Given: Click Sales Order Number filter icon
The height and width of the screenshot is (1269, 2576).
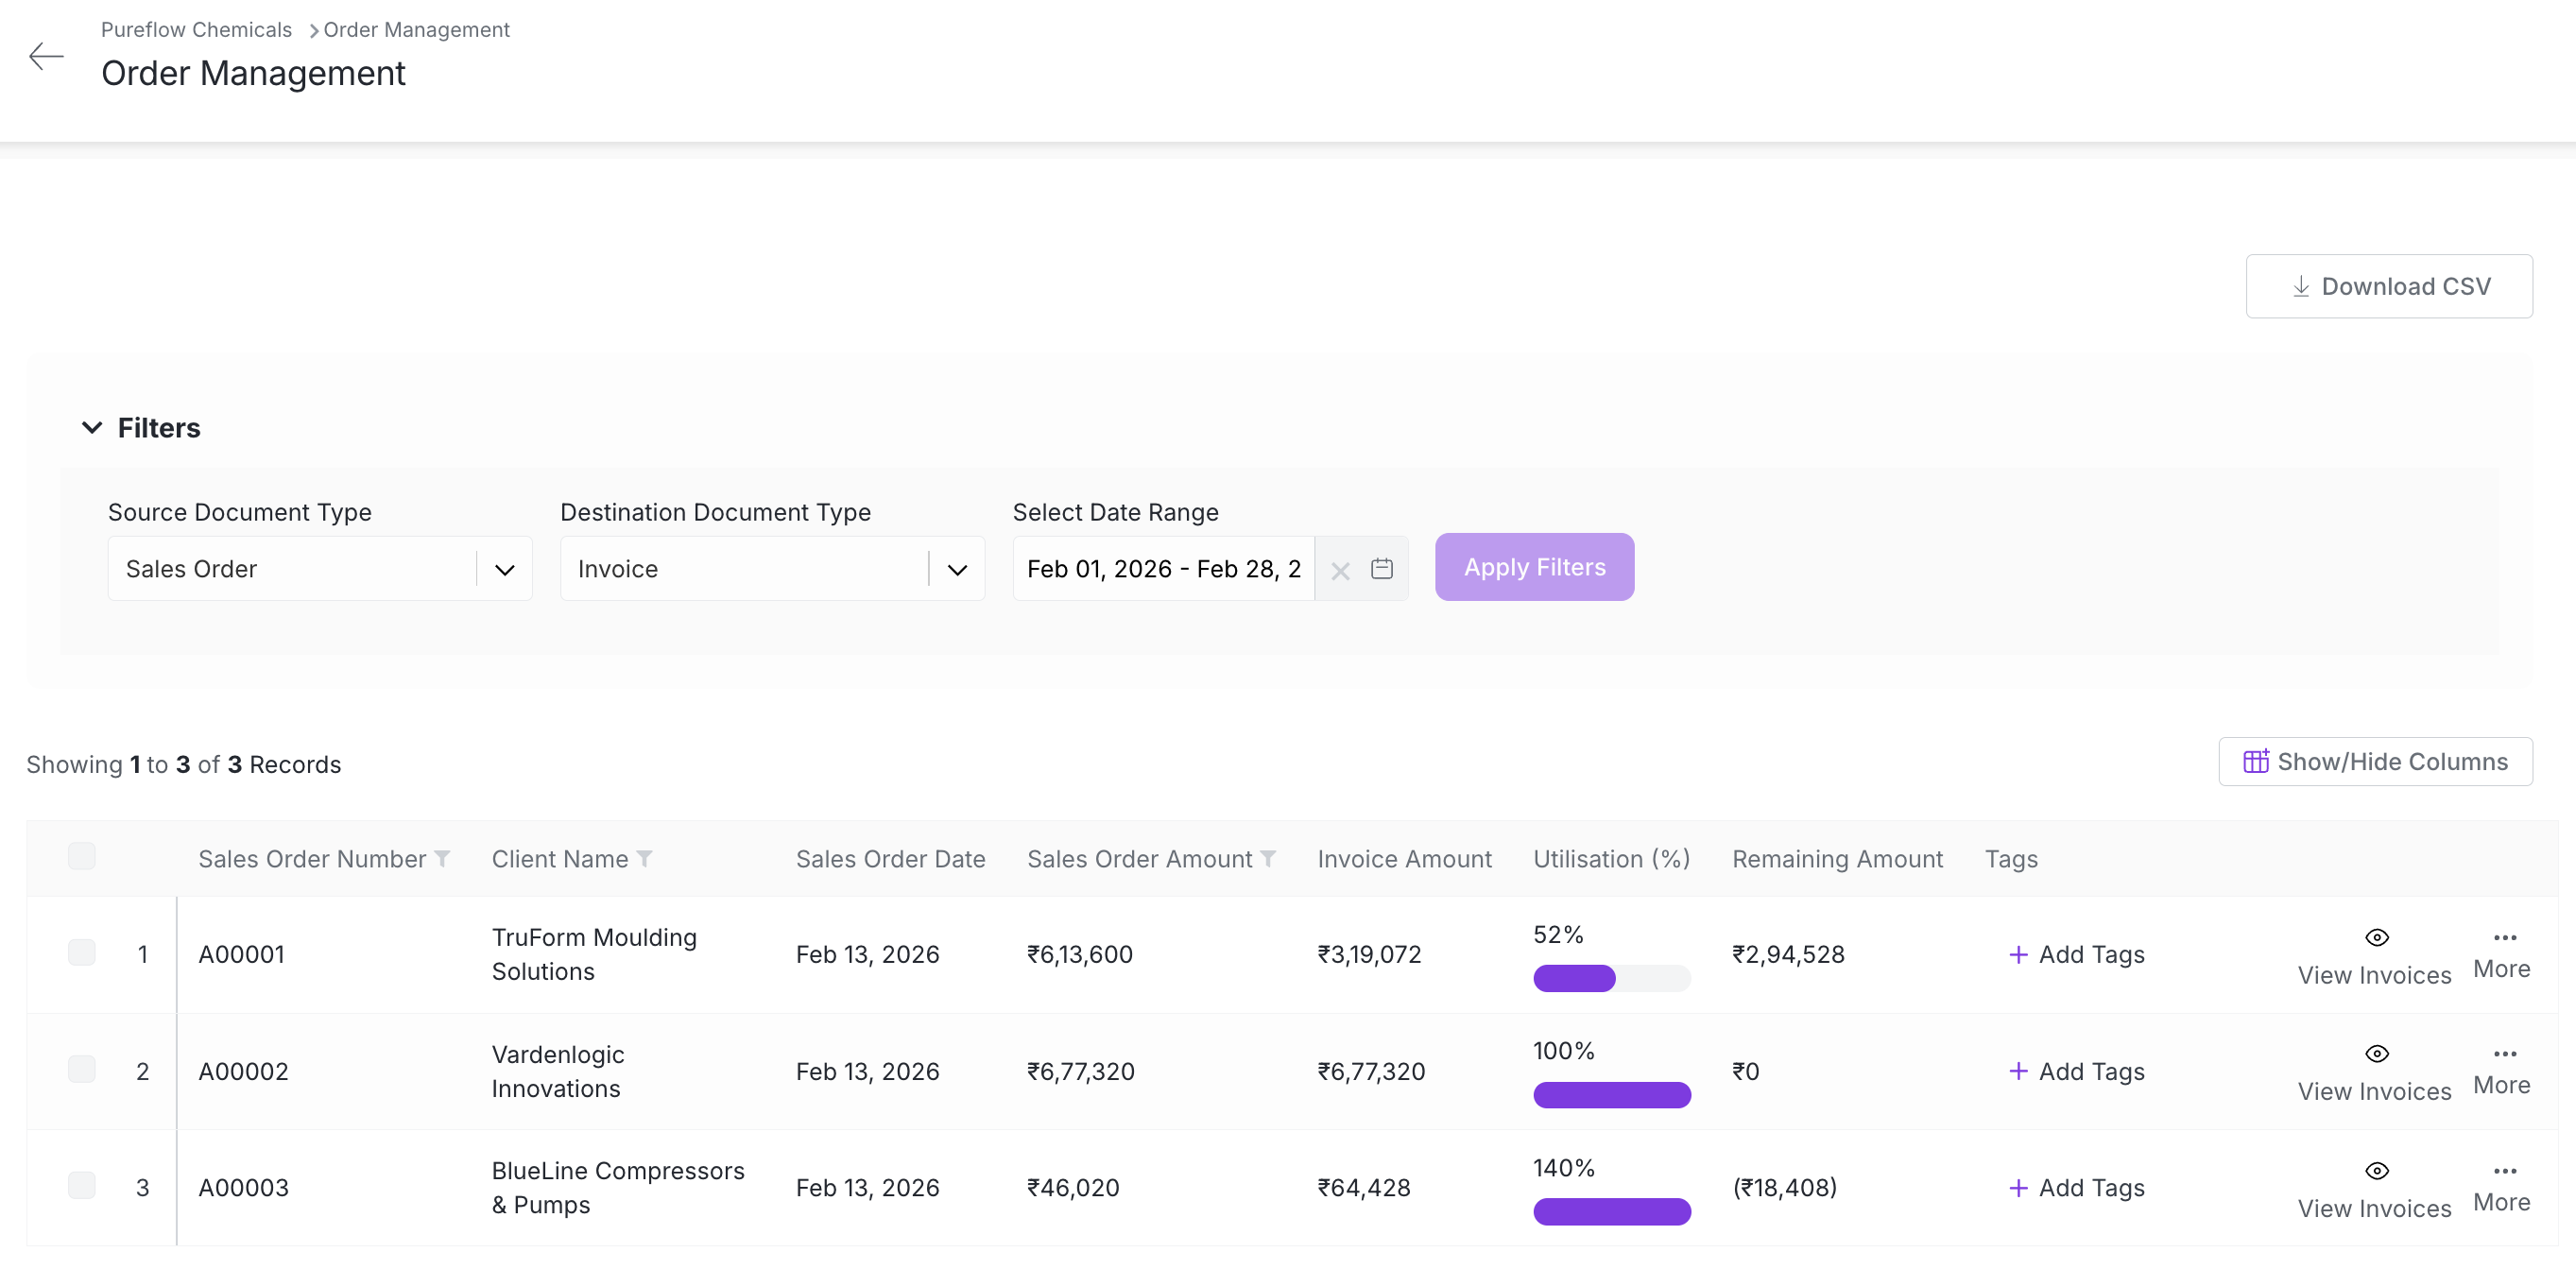Looking at the screenshot, I should click(x=442, y=859).
